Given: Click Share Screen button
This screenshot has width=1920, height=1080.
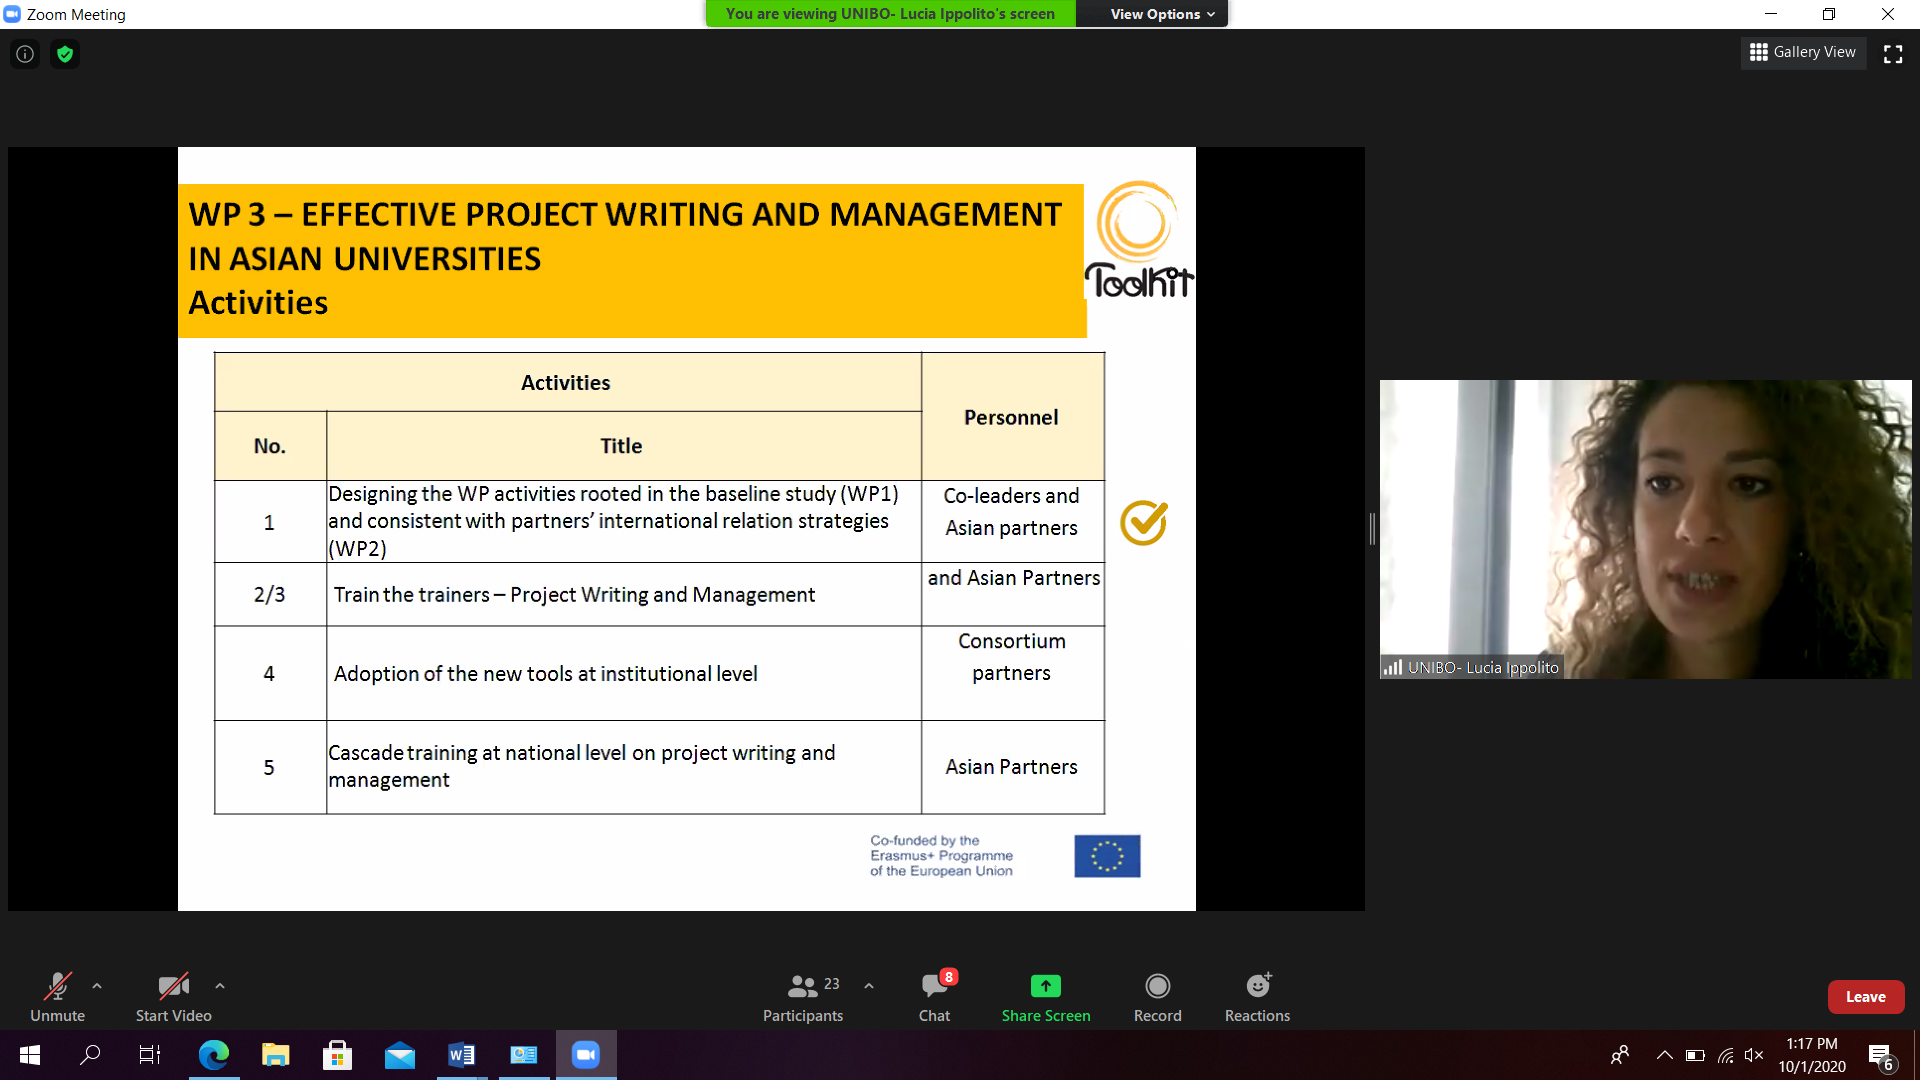Looking at the screenshot, I should [1046, 997].
